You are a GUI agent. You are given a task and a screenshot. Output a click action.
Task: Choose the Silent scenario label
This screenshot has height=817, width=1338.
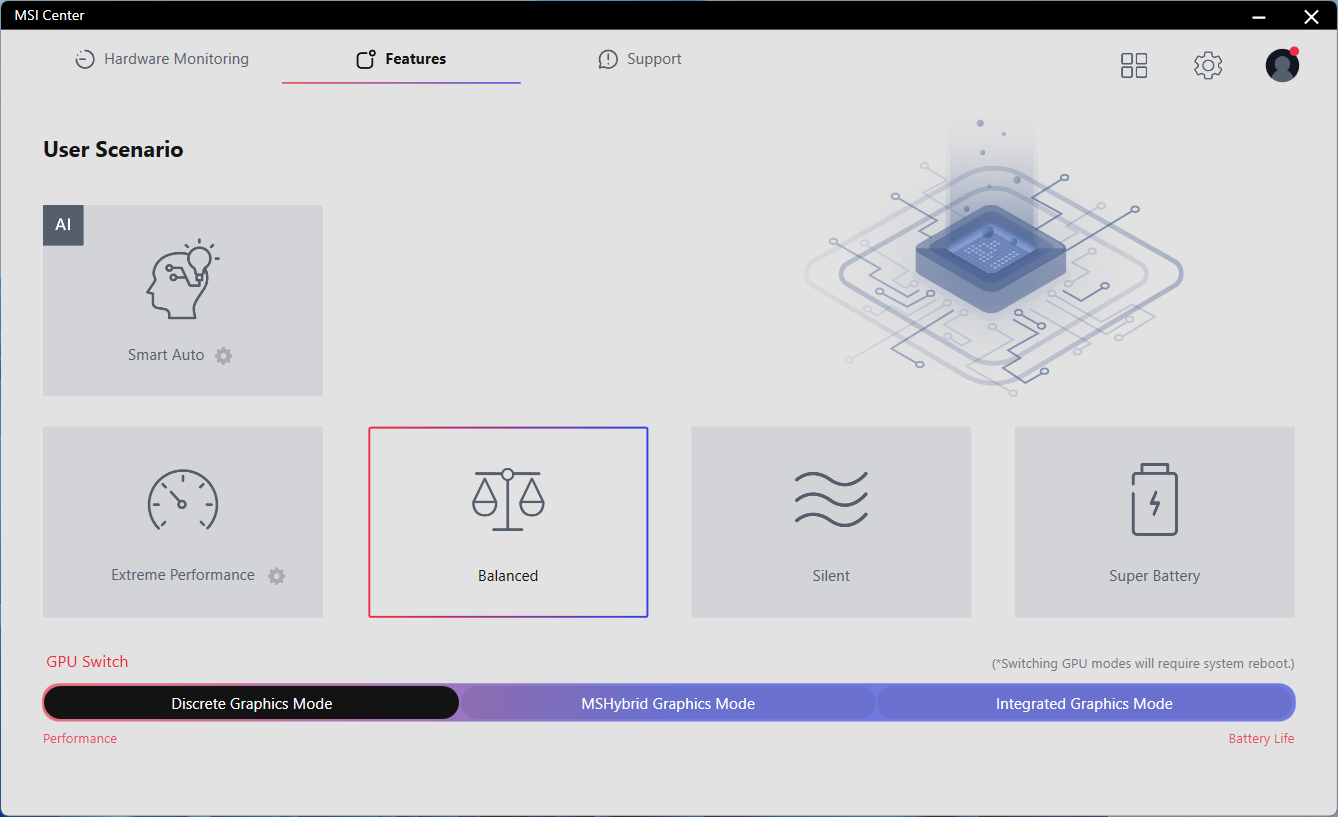pyautogui.click(x=831, y=576)
